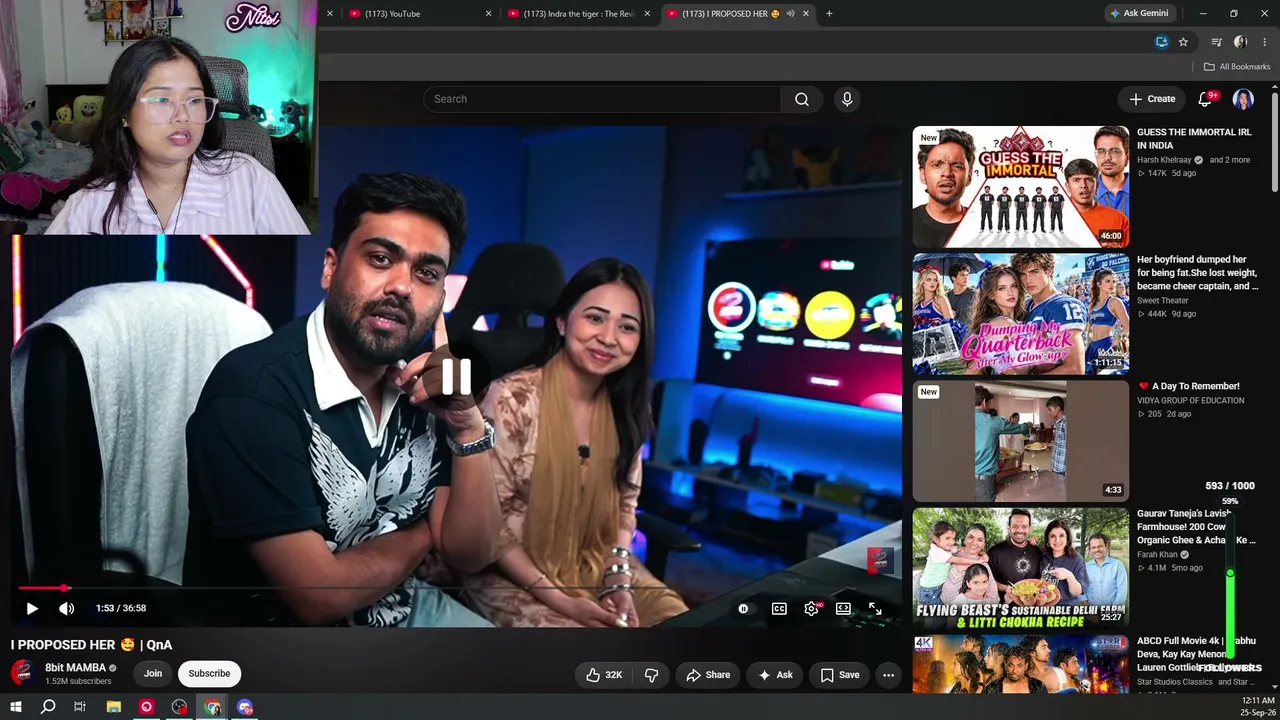
Task: Open more actions three-dot menu
Action: 888,675
